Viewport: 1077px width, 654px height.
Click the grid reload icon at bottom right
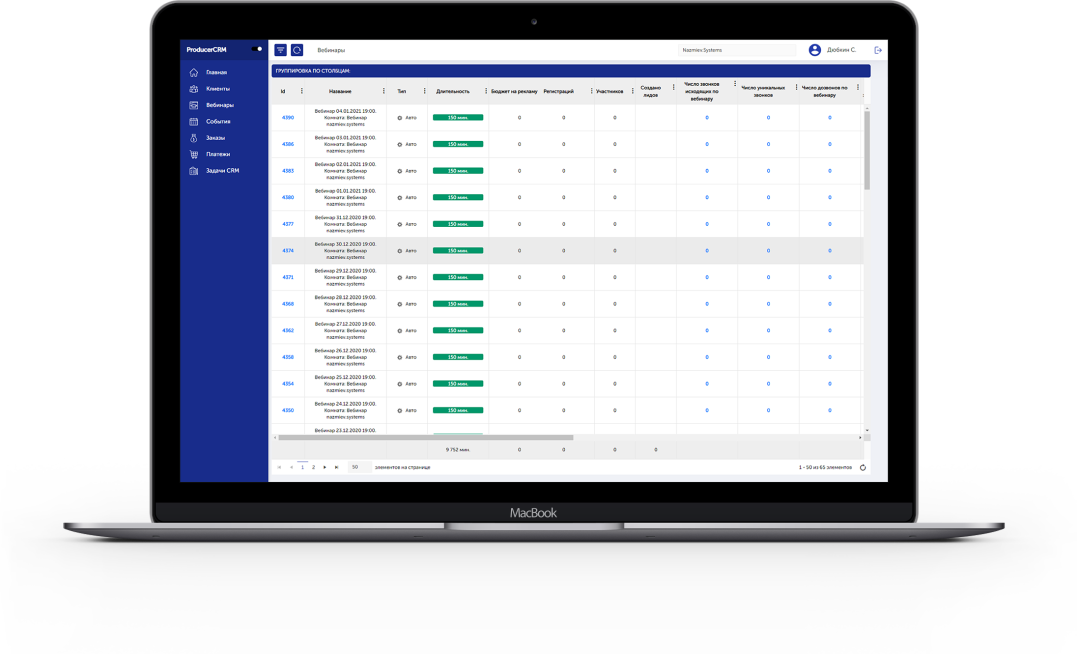coord(863,467)
